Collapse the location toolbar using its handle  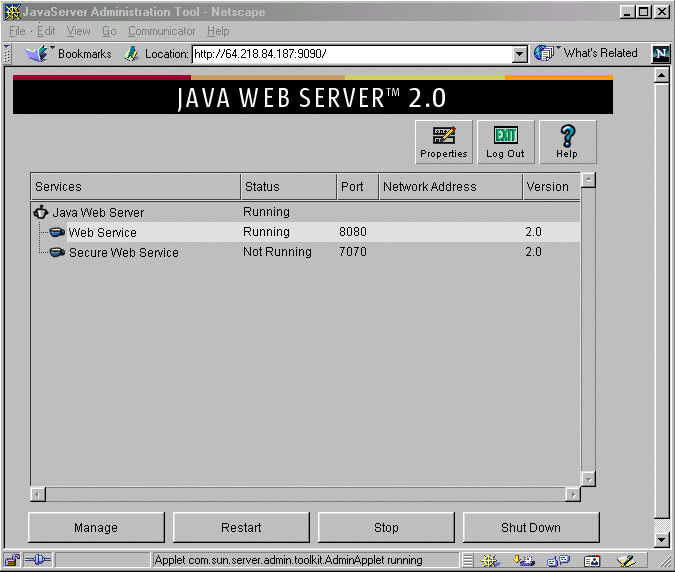click(7, 54)
